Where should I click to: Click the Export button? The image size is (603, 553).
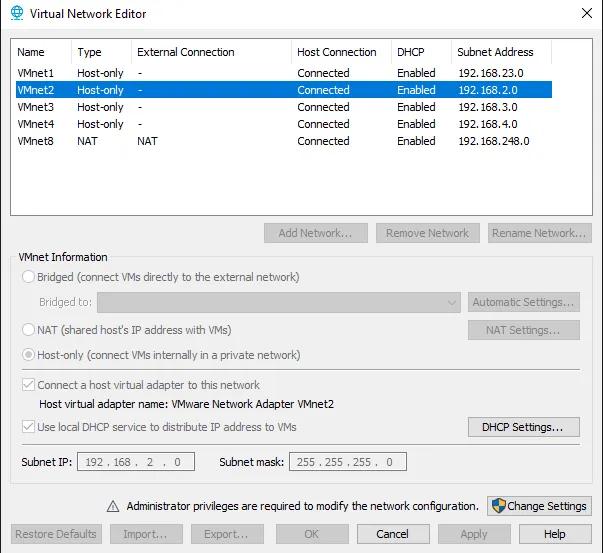click(227, 534)
